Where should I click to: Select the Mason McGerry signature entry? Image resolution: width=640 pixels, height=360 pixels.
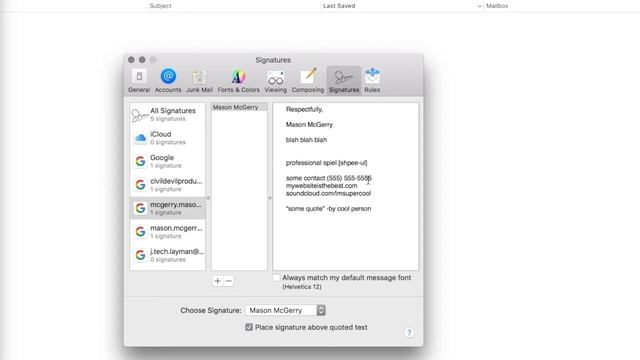click(239, 107)
